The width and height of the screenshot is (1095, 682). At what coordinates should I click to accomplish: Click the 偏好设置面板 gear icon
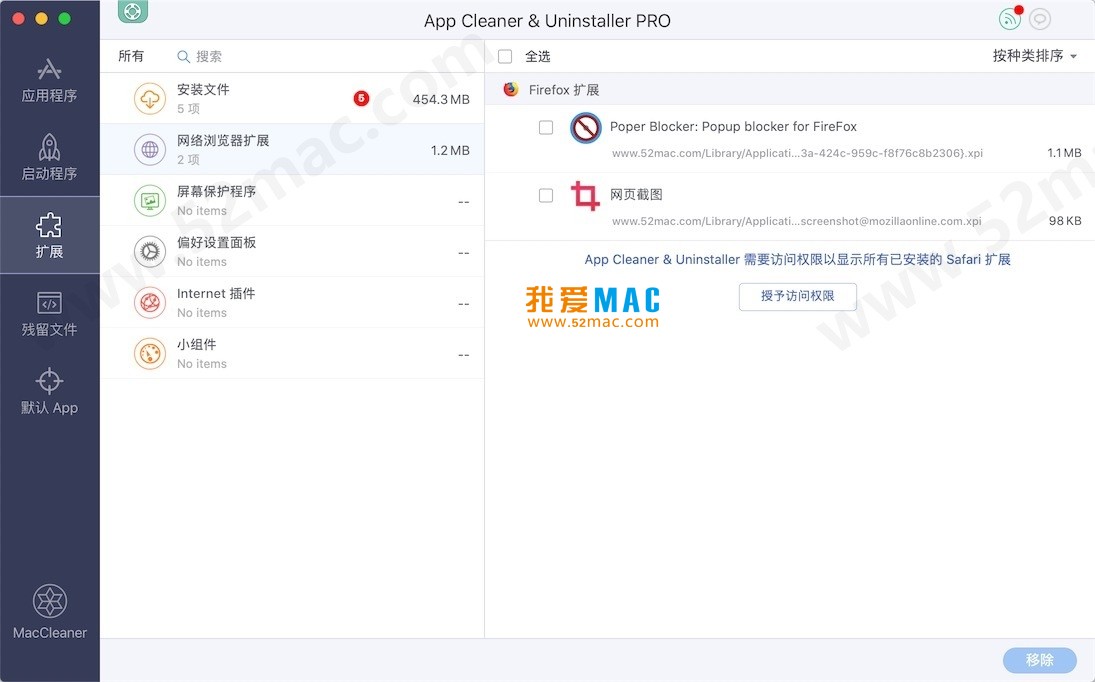click(149, 252)
